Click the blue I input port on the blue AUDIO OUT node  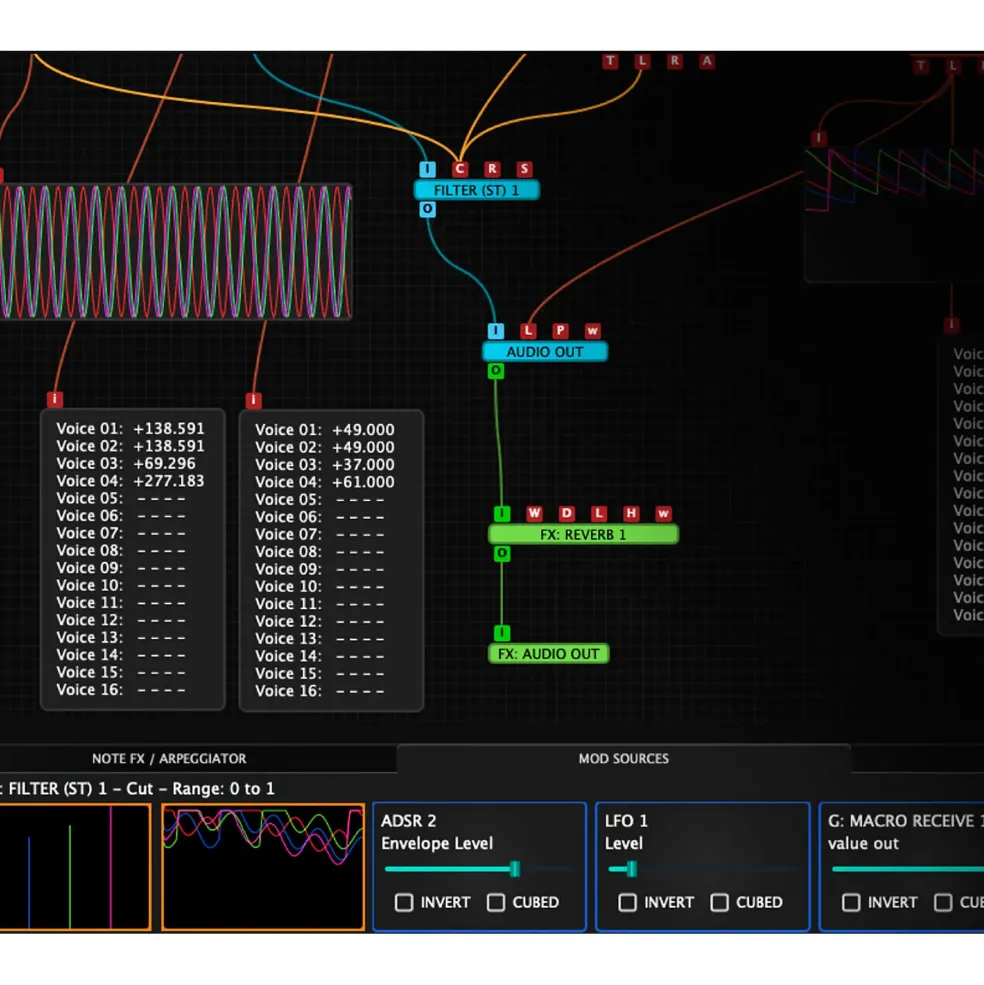click(x=496, y=330)
